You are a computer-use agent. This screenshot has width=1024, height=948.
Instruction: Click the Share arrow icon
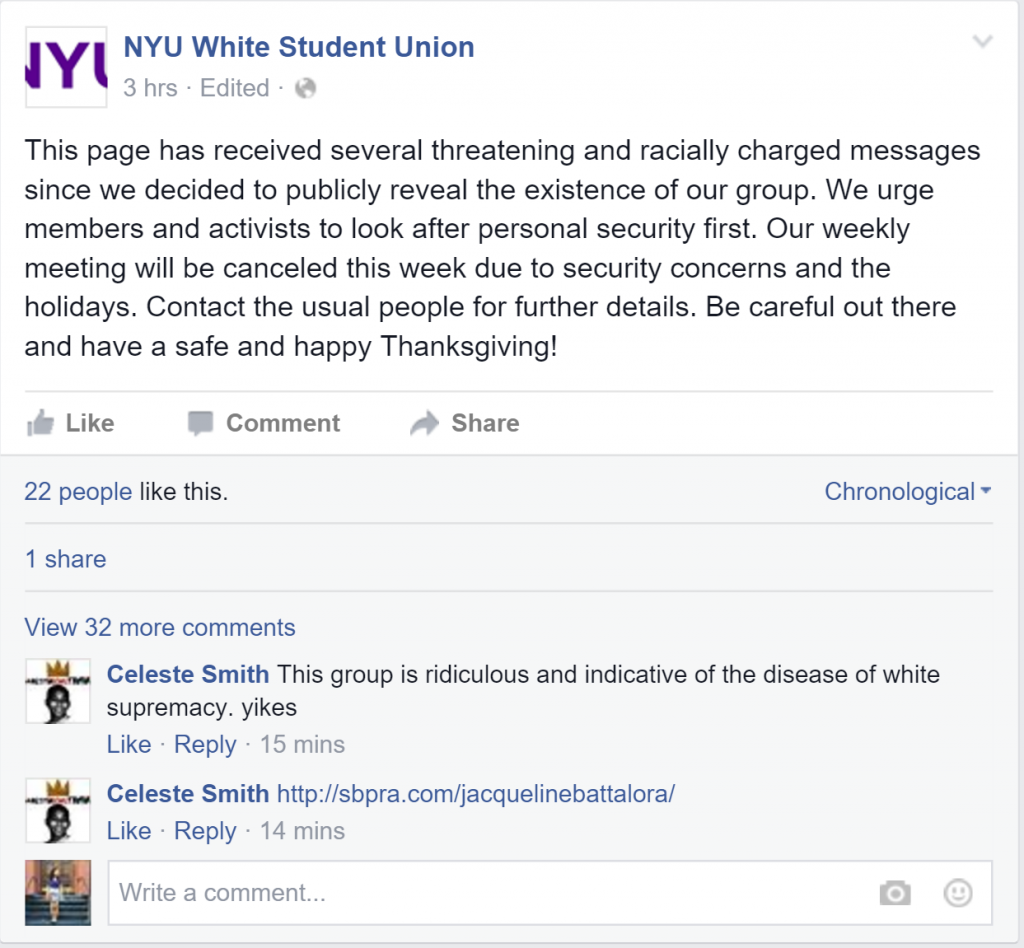pyautogui.click(x=425, y=423)
